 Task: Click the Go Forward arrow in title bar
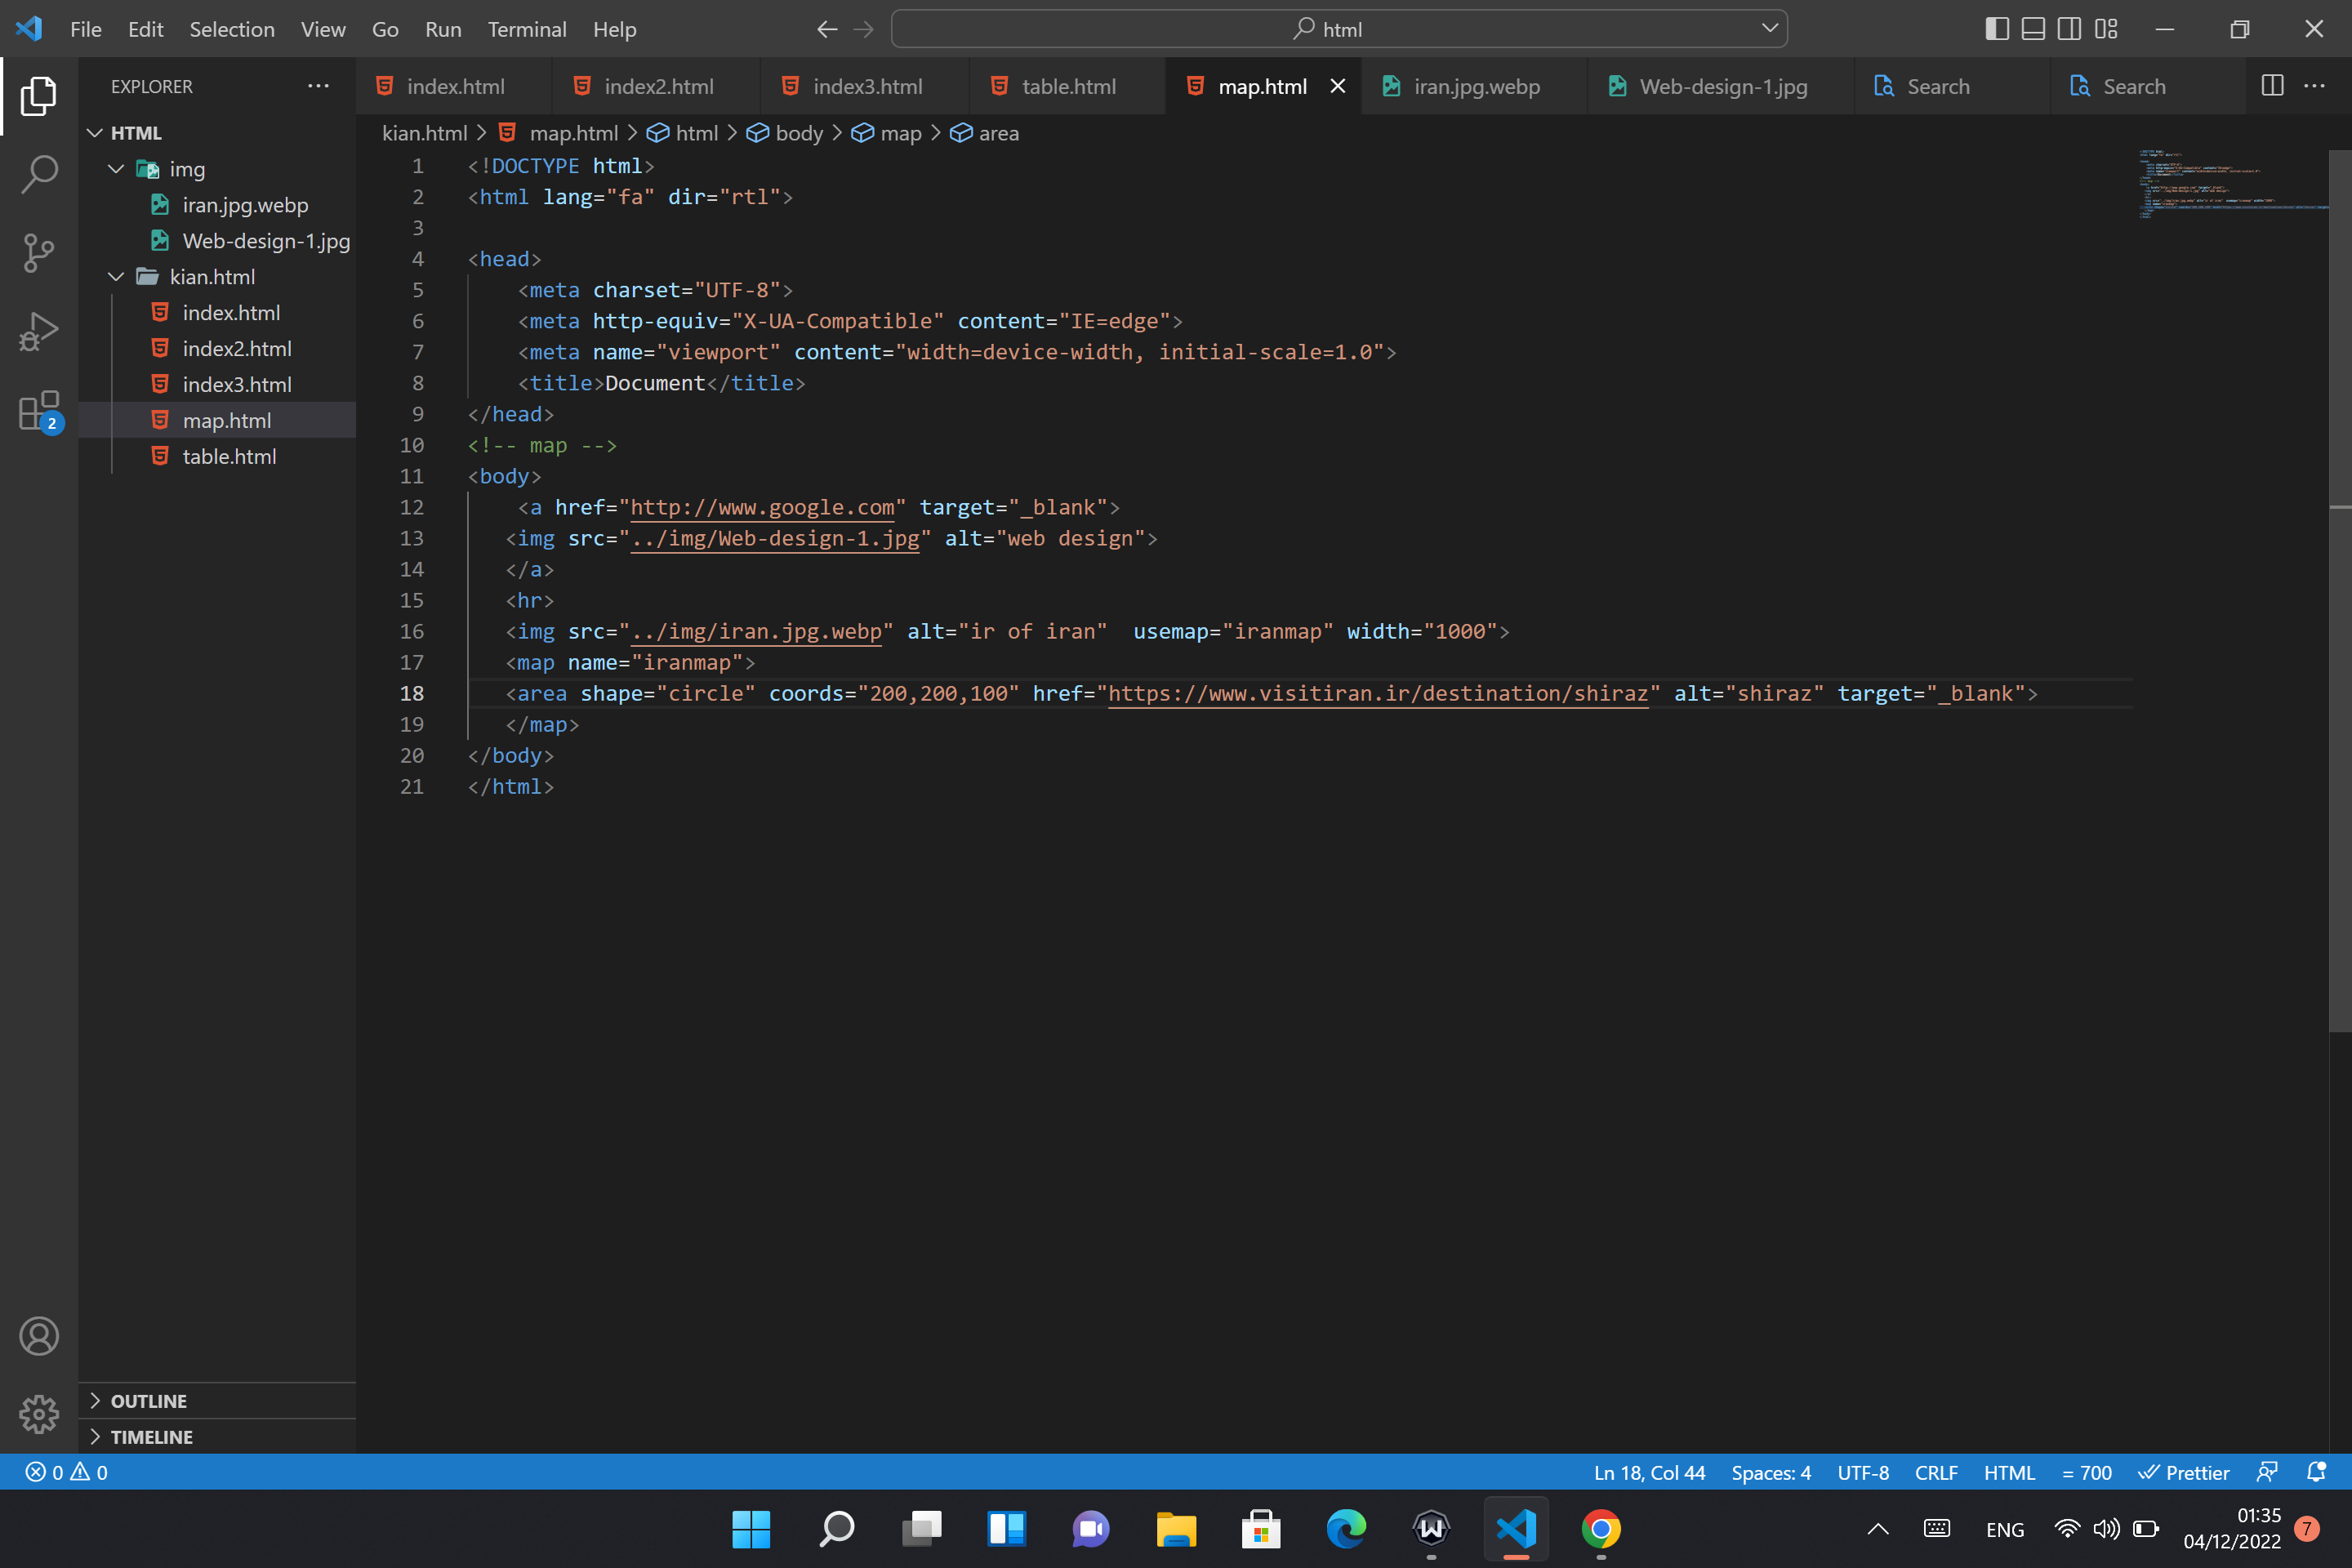864,29
